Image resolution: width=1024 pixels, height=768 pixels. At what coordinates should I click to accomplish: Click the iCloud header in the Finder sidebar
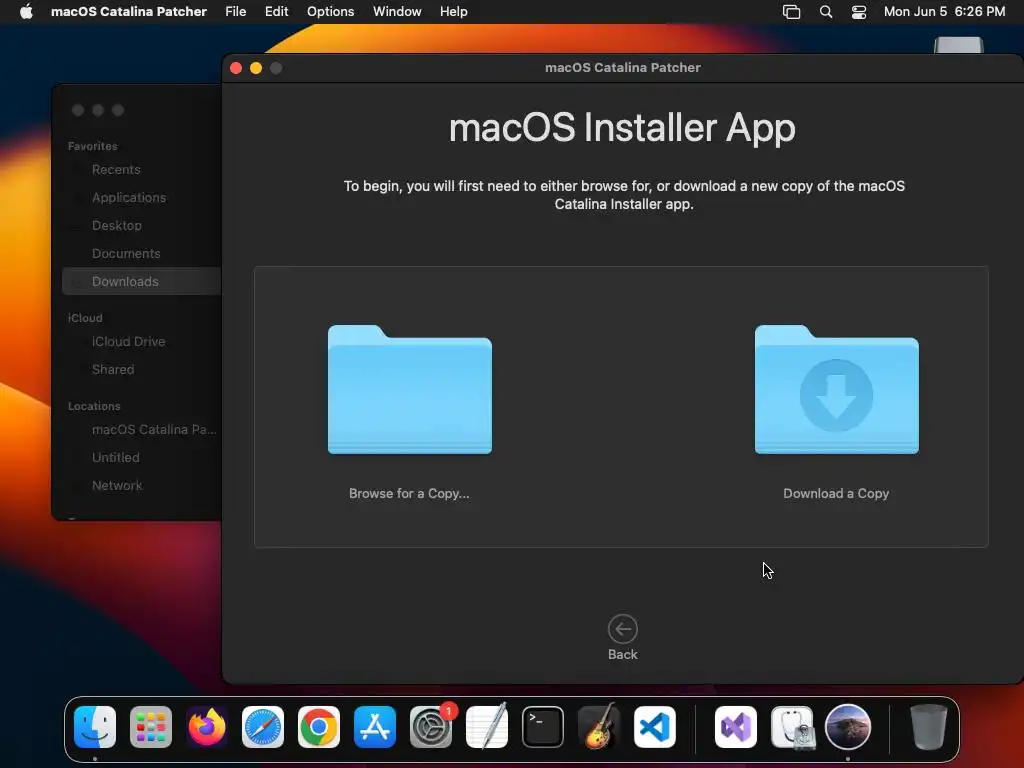[85, 318]
